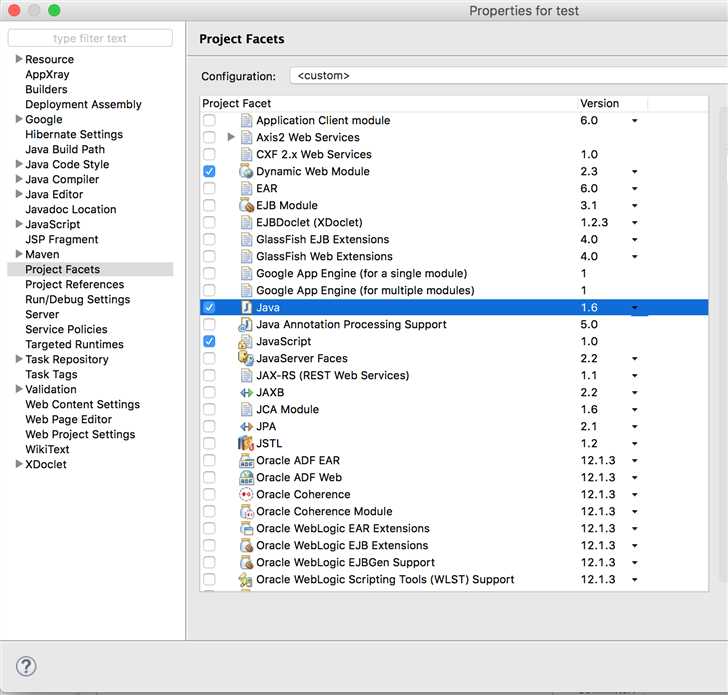This screenshot has width=728, height=695.
Task: Click the JPA facet icon
Action: (x=246, y=427)
